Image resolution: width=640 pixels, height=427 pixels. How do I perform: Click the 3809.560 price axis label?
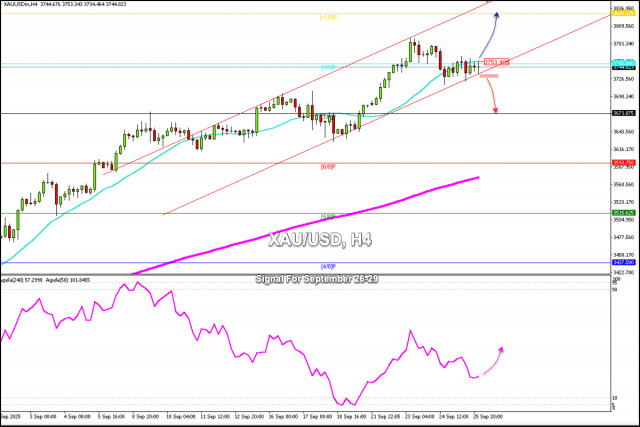[623, 26]
